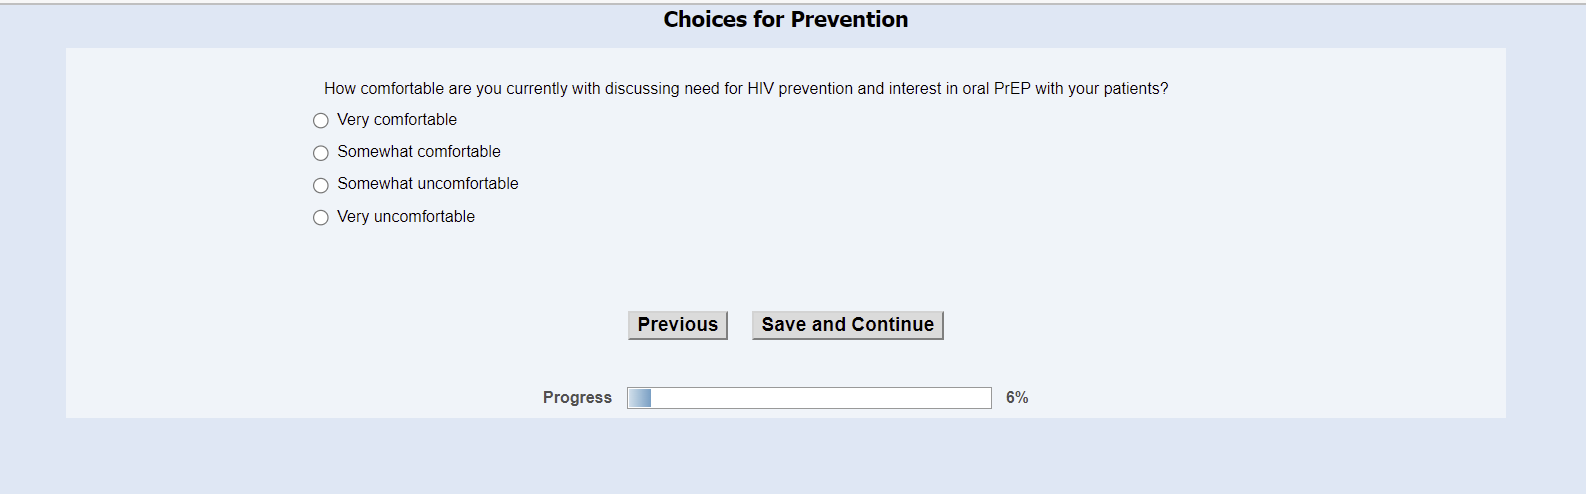Click the word 'How' starting the question
Image resolution: width=1586 pixels, height=494 pixels.
tap(340, 89)
